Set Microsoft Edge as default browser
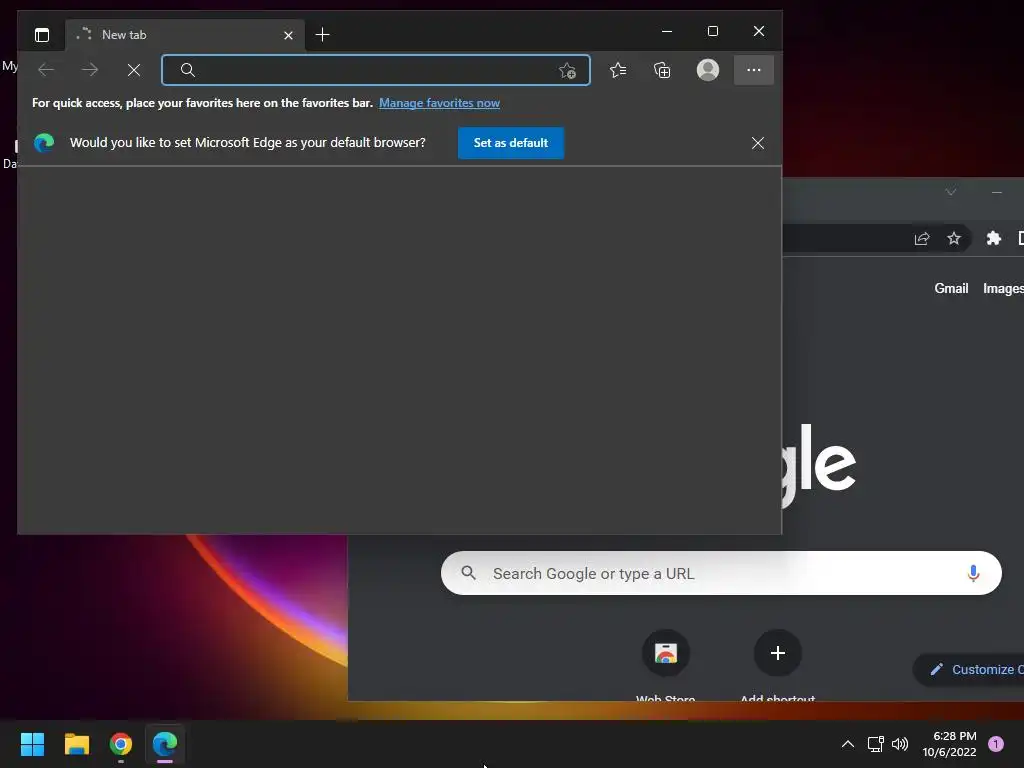The image size is (1024, 768). (x=511, y=143)
